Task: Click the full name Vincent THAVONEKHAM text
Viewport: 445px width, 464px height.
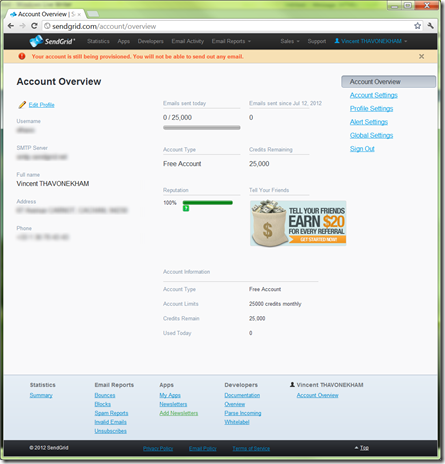Action: pos(53,184)
